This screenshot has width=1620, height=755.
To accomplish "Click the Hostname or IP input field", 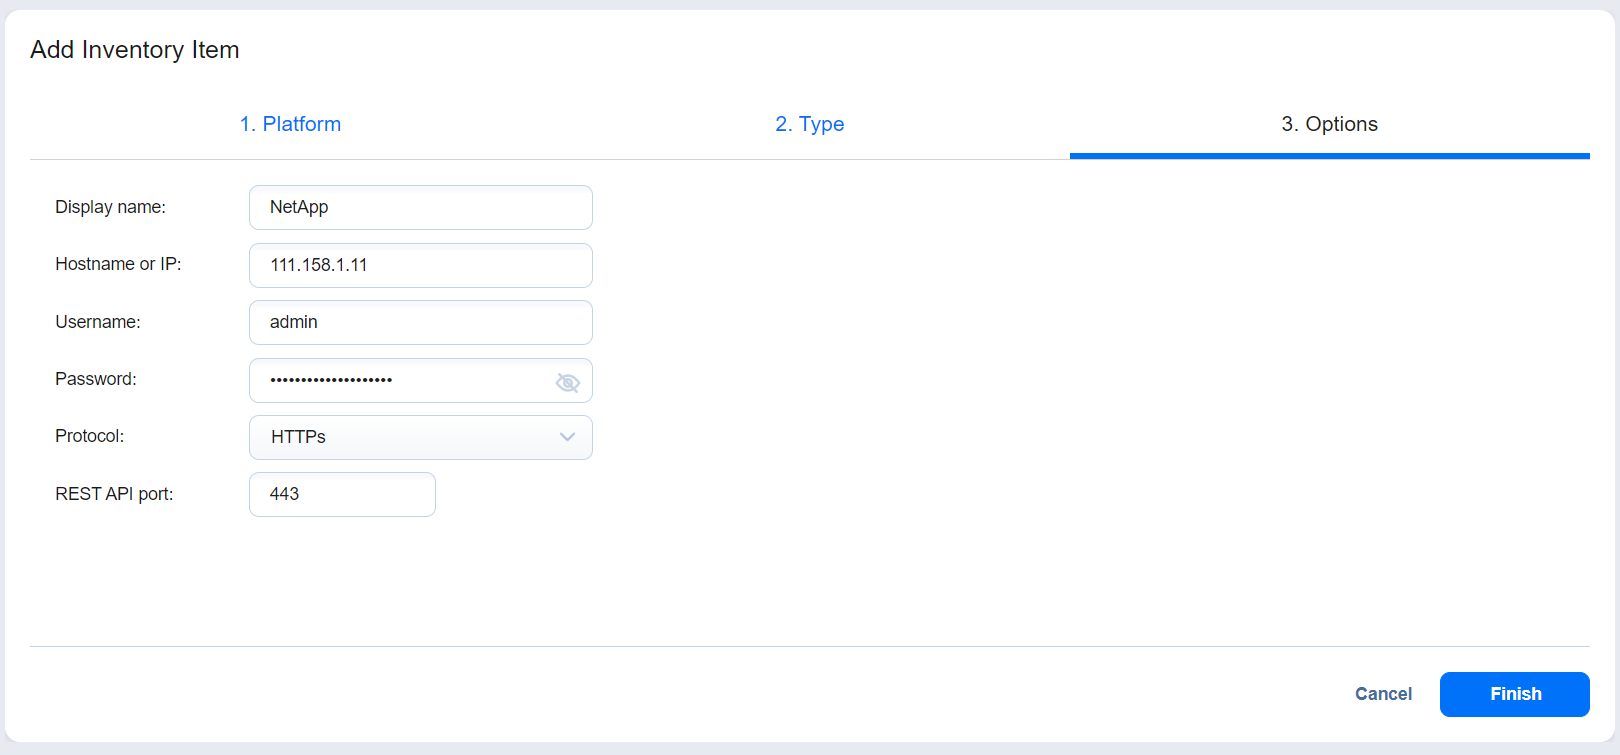I will coord(420,265).
